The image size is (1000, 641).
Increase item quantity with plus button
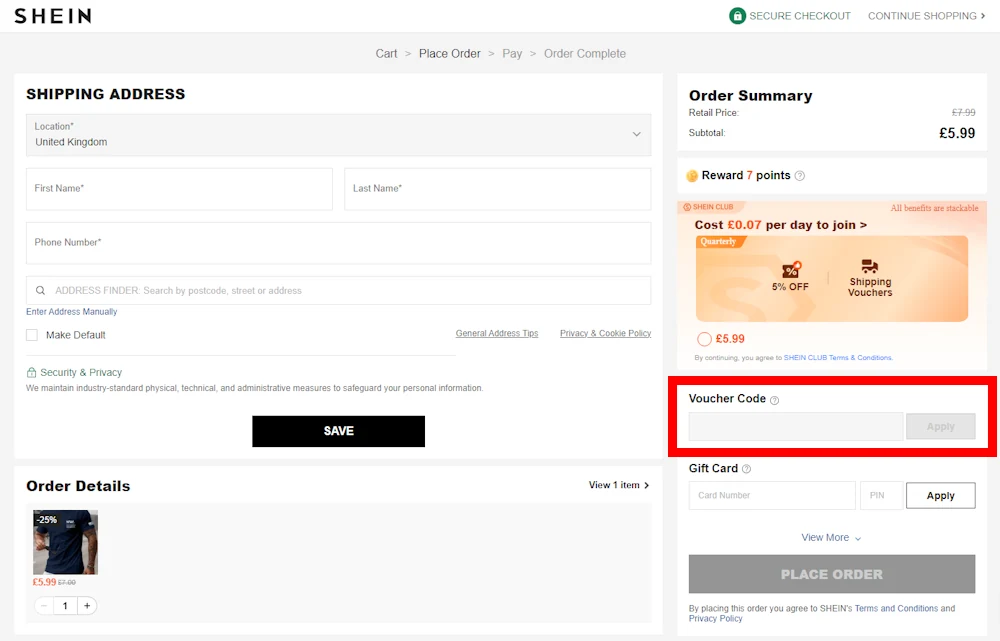click(87, 606)
